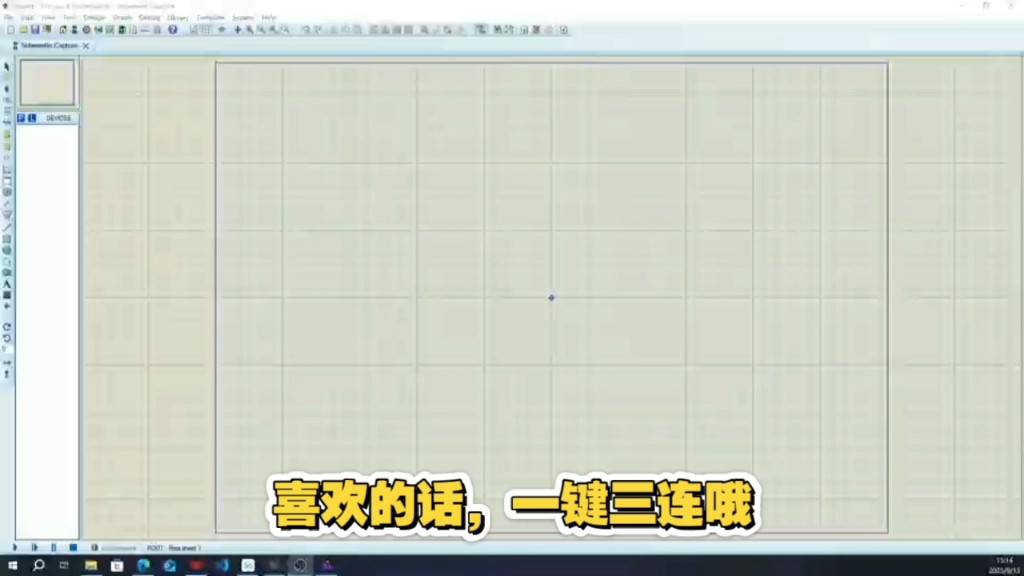Image resolution: width=1024 pixels, height=576 pixels.
Task: Click the blue Help question mark icon
Action: pos(172,30)
